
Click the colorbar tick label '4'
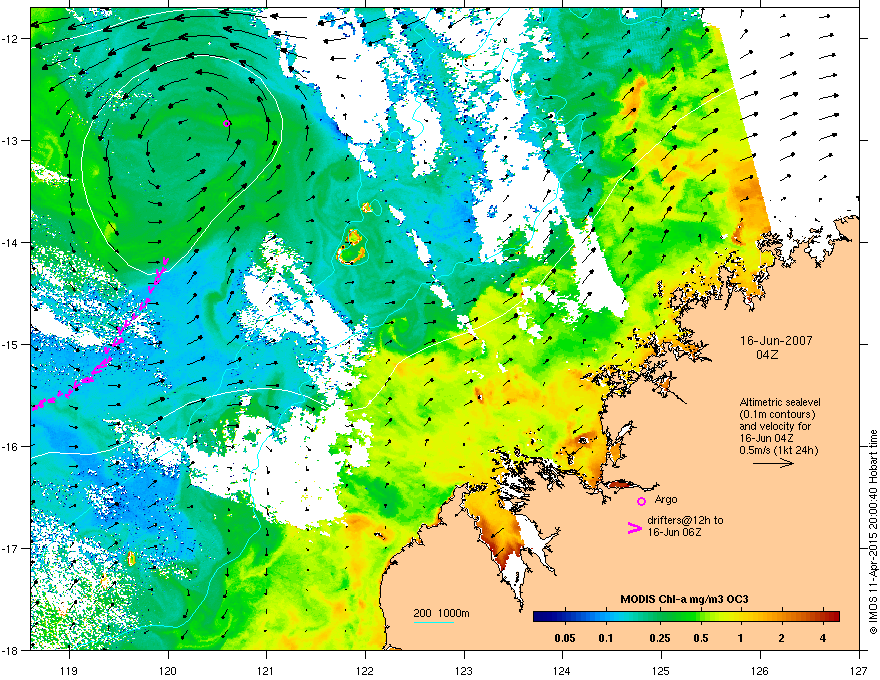tap(823, 638)
